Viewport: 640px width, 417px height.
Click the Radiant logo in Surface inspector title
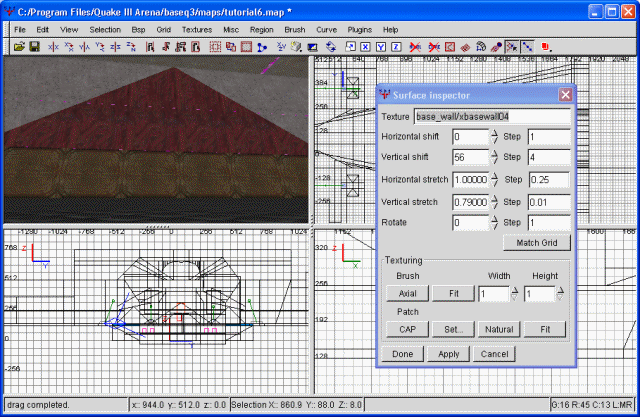[384, 95]
